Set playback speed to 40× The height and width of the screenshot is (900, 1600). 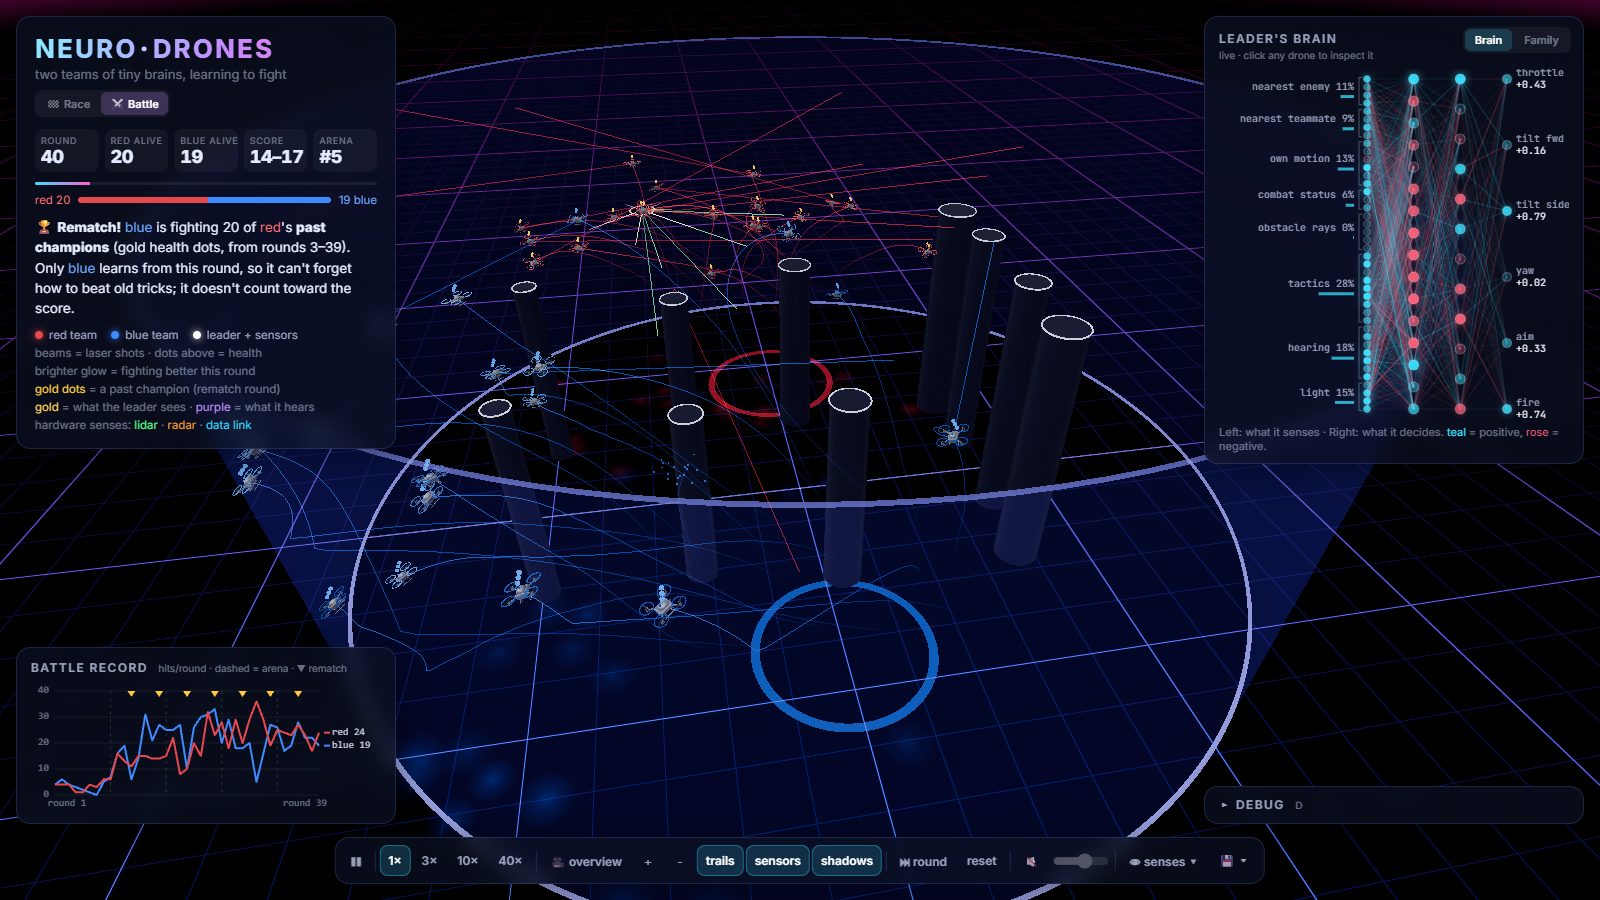point(510,861)
